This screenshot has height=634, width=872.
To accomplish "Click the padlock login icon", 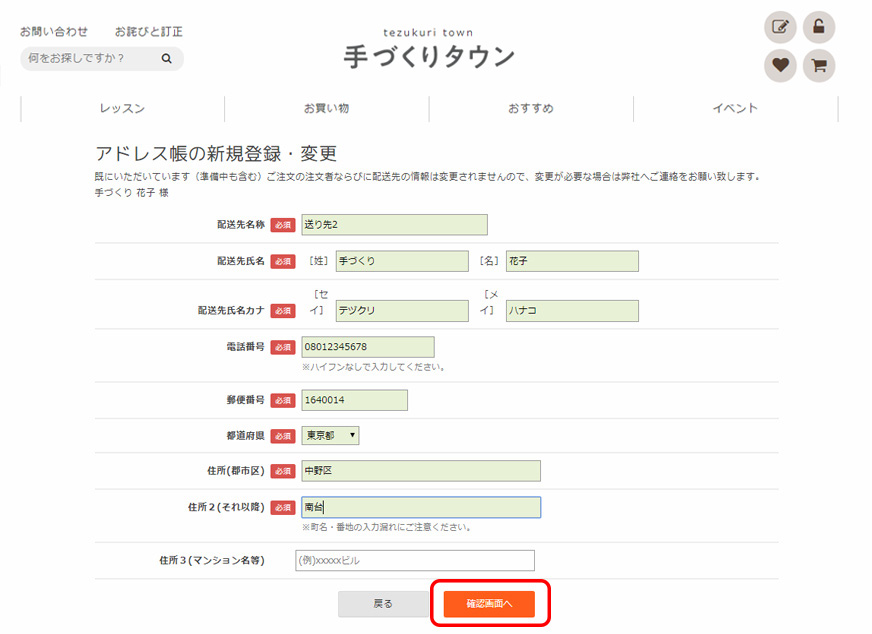I will coord(818,27).
